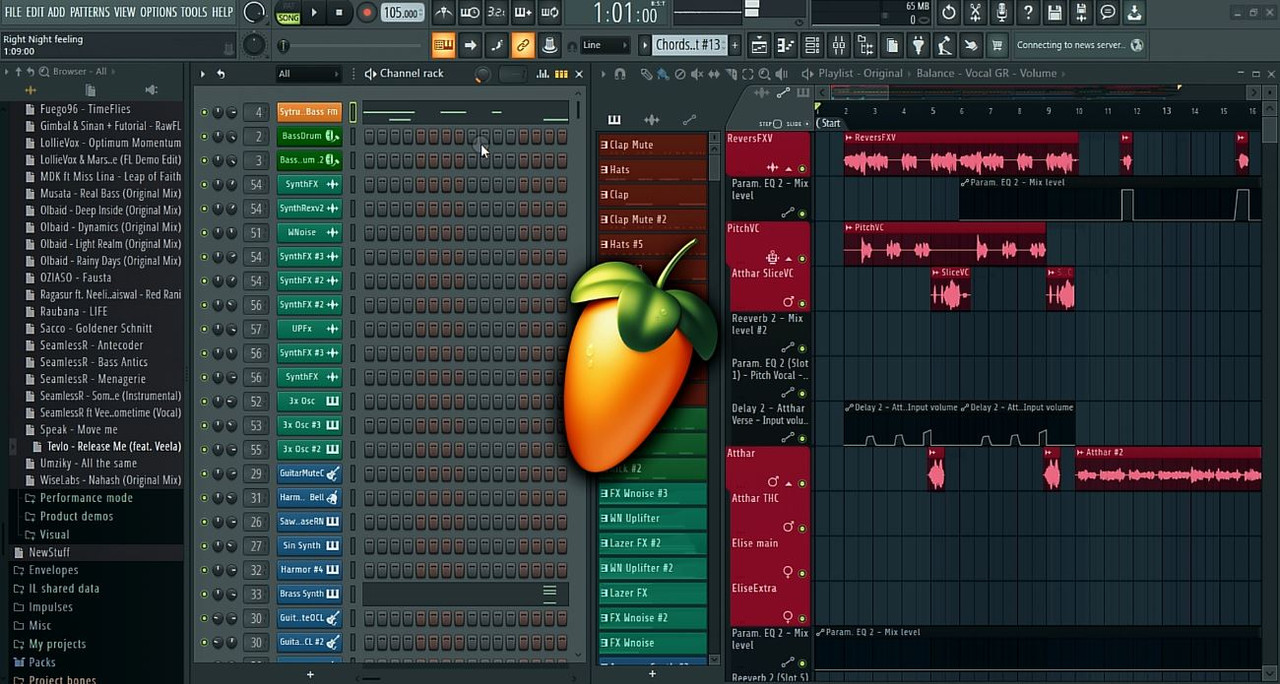This screenshot has height=684, width=1280.
Task: Open the content library cart icon
Action: [997, 45]
